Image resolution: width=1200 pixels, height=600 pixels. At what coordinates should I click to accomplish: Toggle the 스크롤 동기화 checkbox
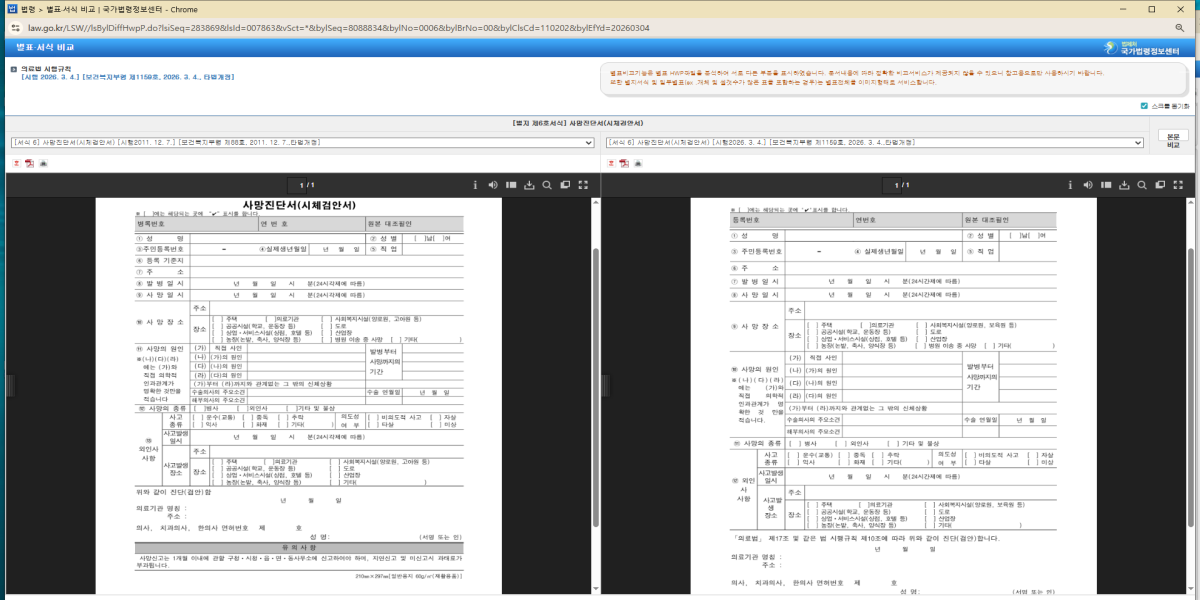(1144, 106)
